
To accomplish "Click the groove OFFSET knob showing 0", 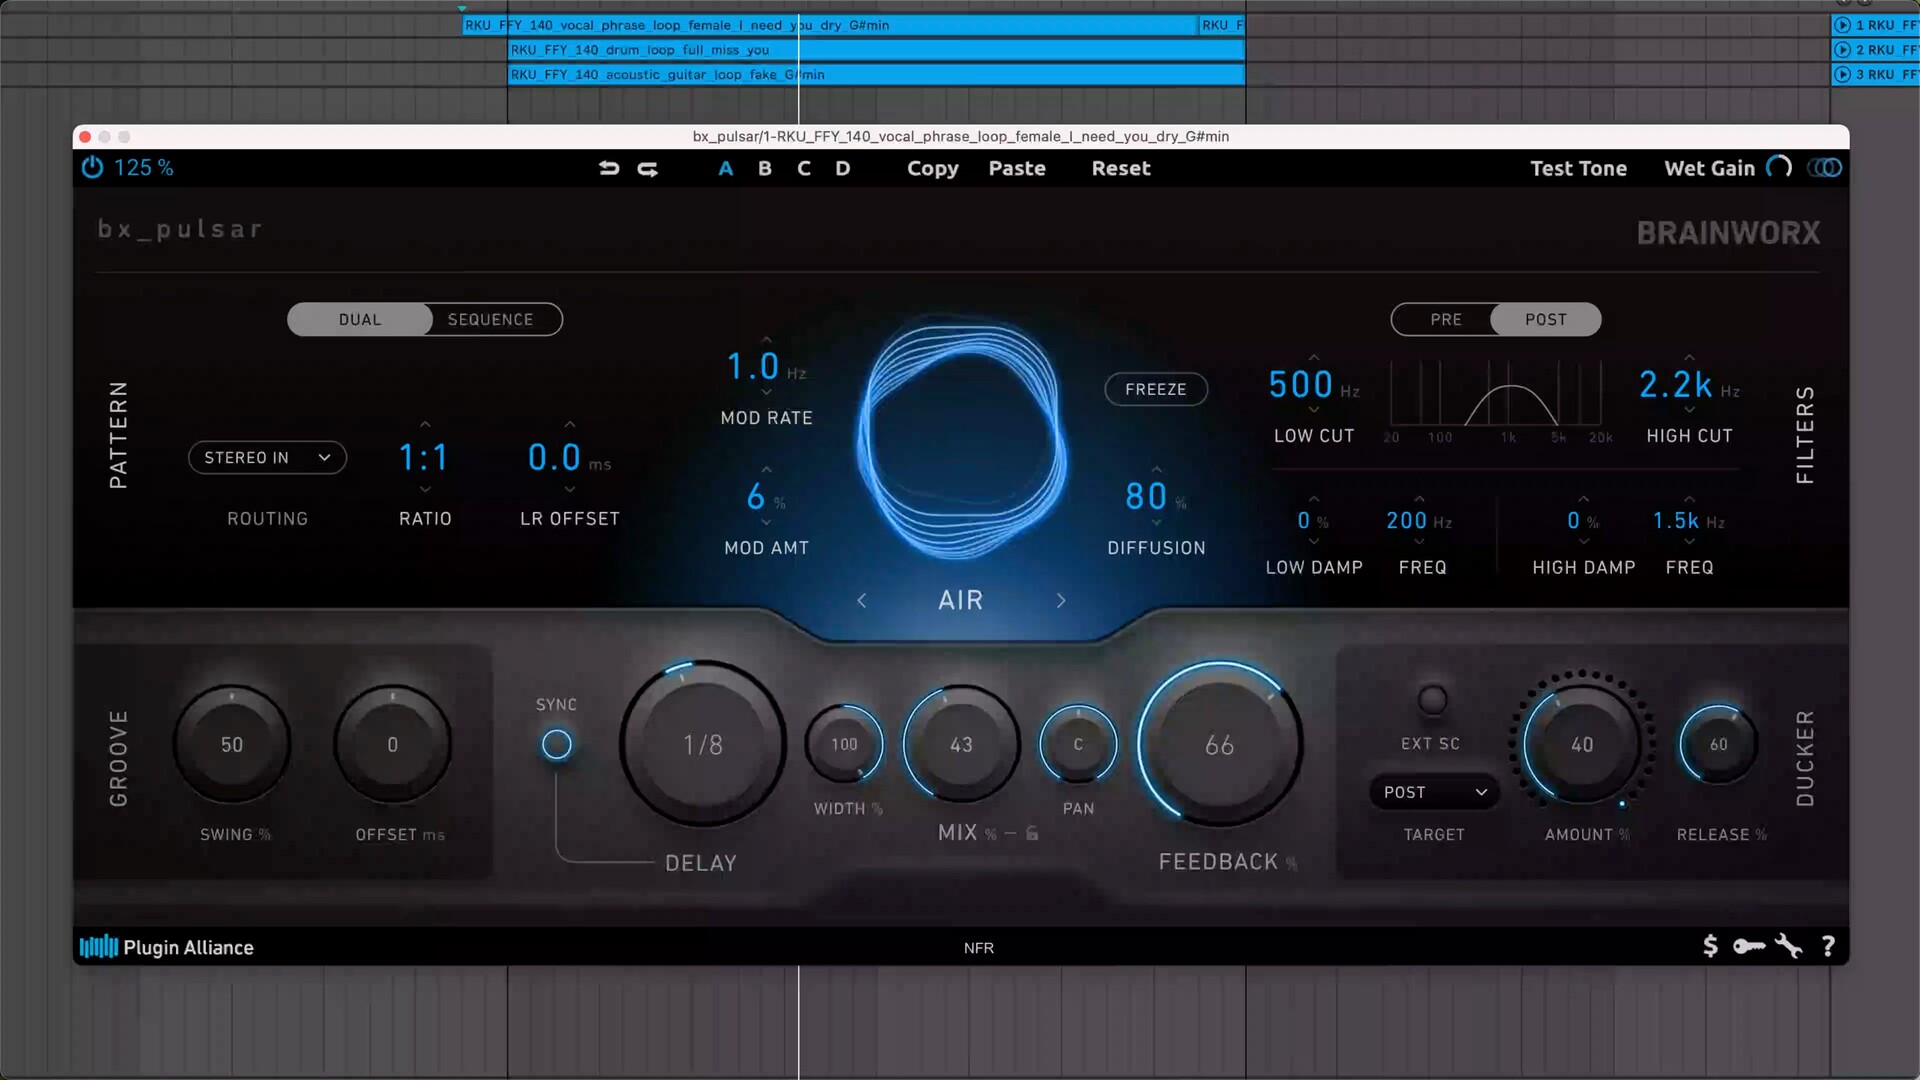I will tap(393, 744).
